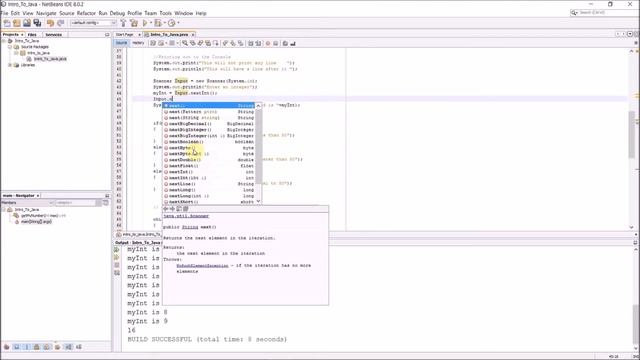
Task: Click the editor vertical scrollbar
Action: tap(631, 135)
